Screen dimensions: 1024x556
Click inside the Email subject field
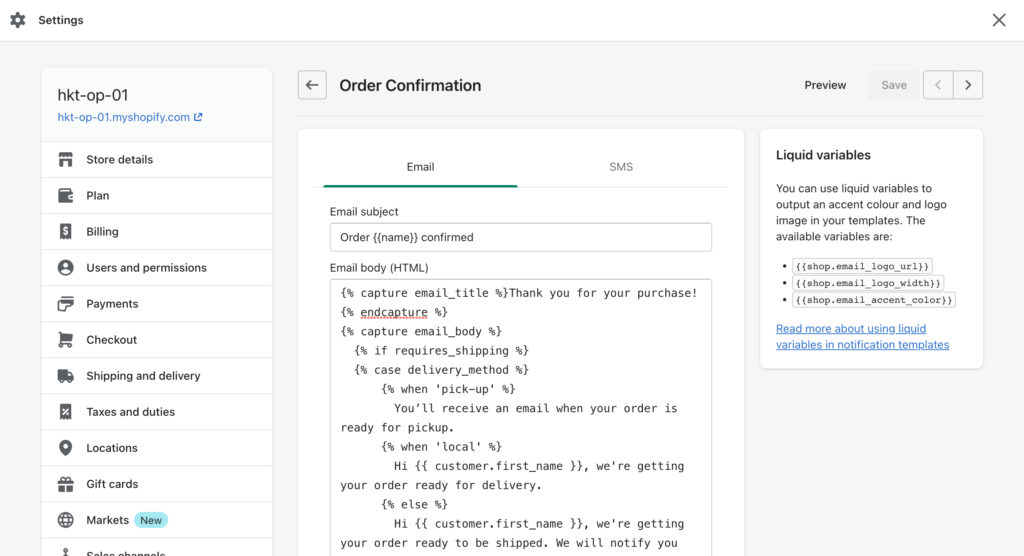[520, 237]
